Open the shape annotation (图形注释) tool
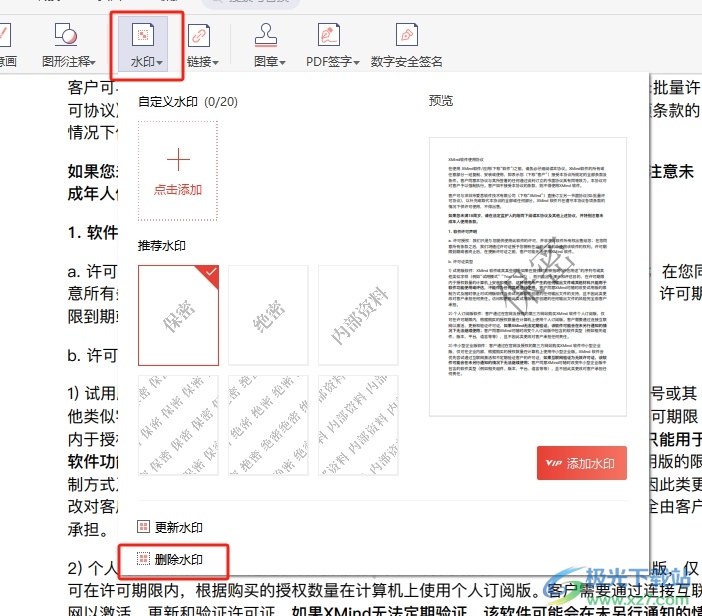702x616 pixels. [66, 35]
